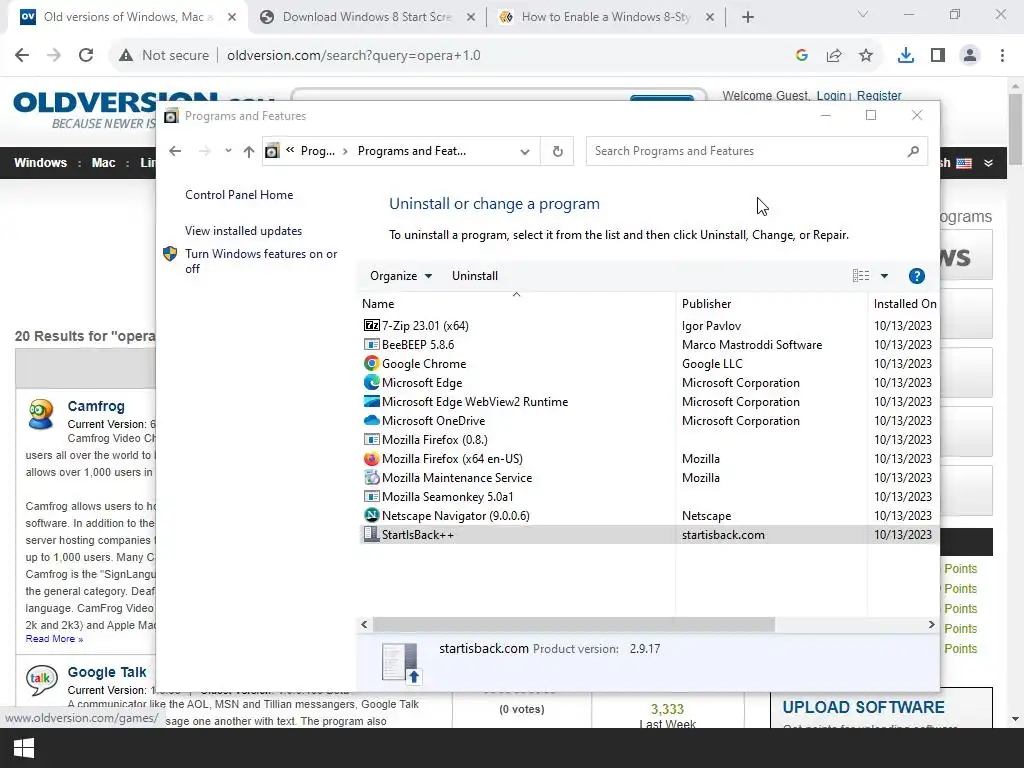Select the Old versions of Windows tab
This screenshot has height=768, width=1024.
[x=128, y=17]
